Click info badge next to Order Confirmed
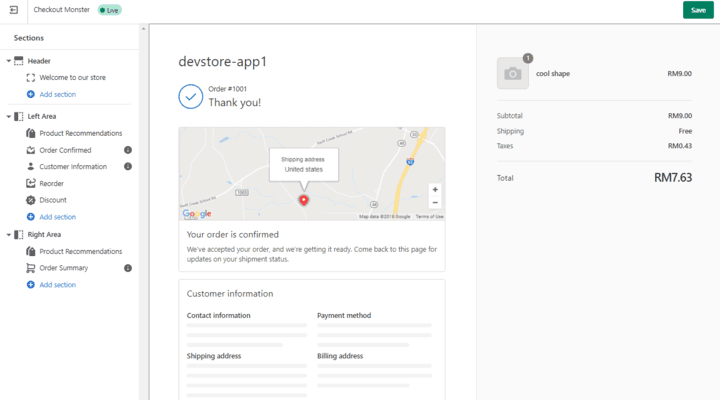The width and height of the screenshot is (720, 400). coord(128,150)
